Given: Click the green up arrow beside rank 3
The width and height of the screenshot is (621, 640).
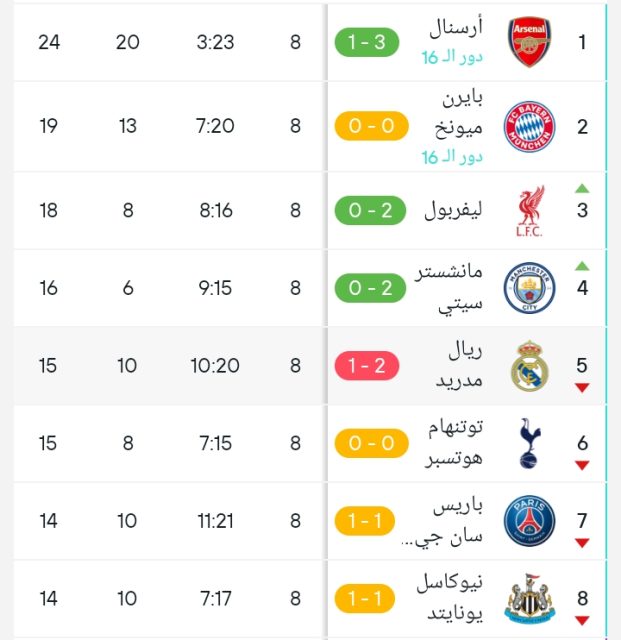Looking at the screenshot, I should [x=582, y=188].
